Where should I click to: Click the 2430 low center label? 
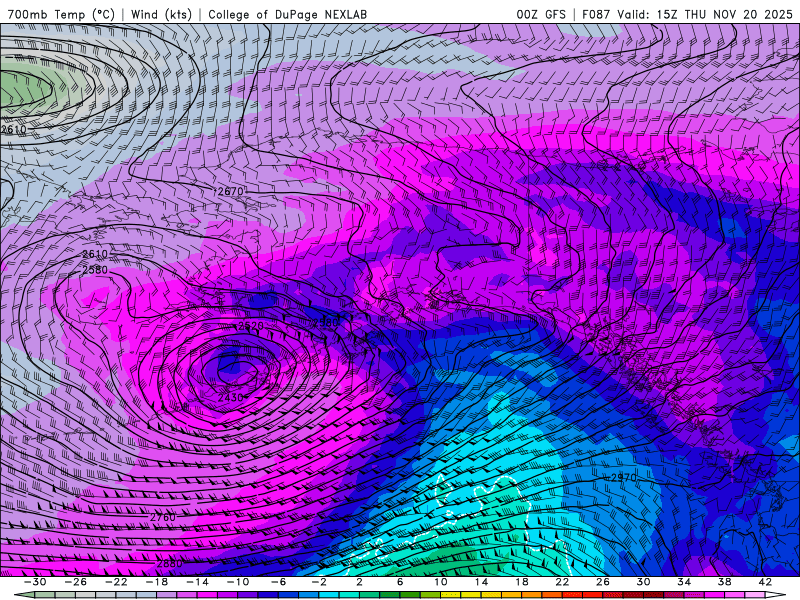pos(231,397)
